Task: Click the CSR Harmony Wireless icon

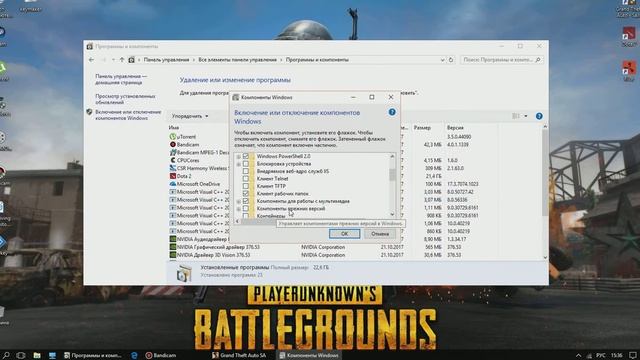Action: coord(173,168)
